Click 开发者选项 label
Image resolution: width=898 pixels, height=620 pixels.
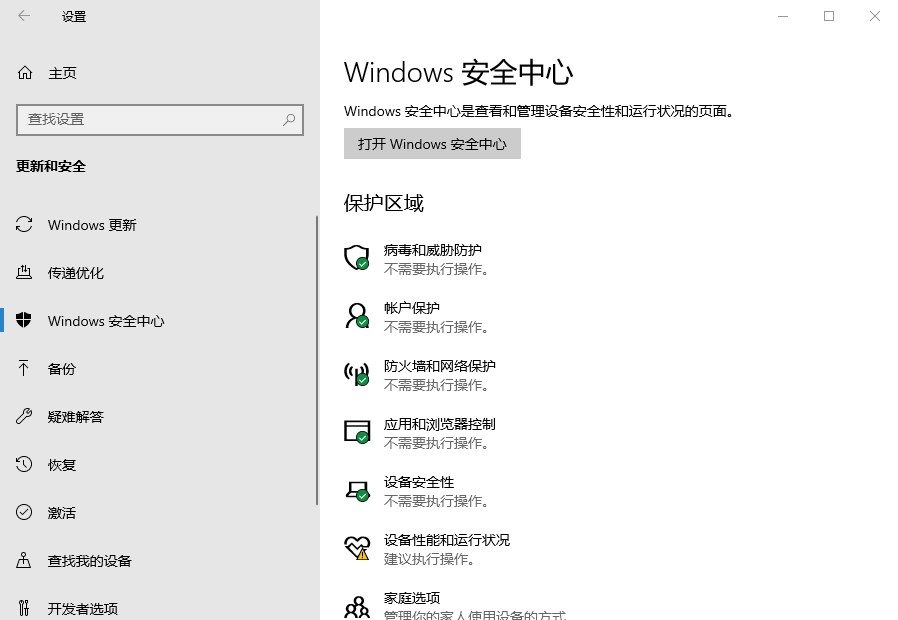pyautogui.click(x=83, y=609)
